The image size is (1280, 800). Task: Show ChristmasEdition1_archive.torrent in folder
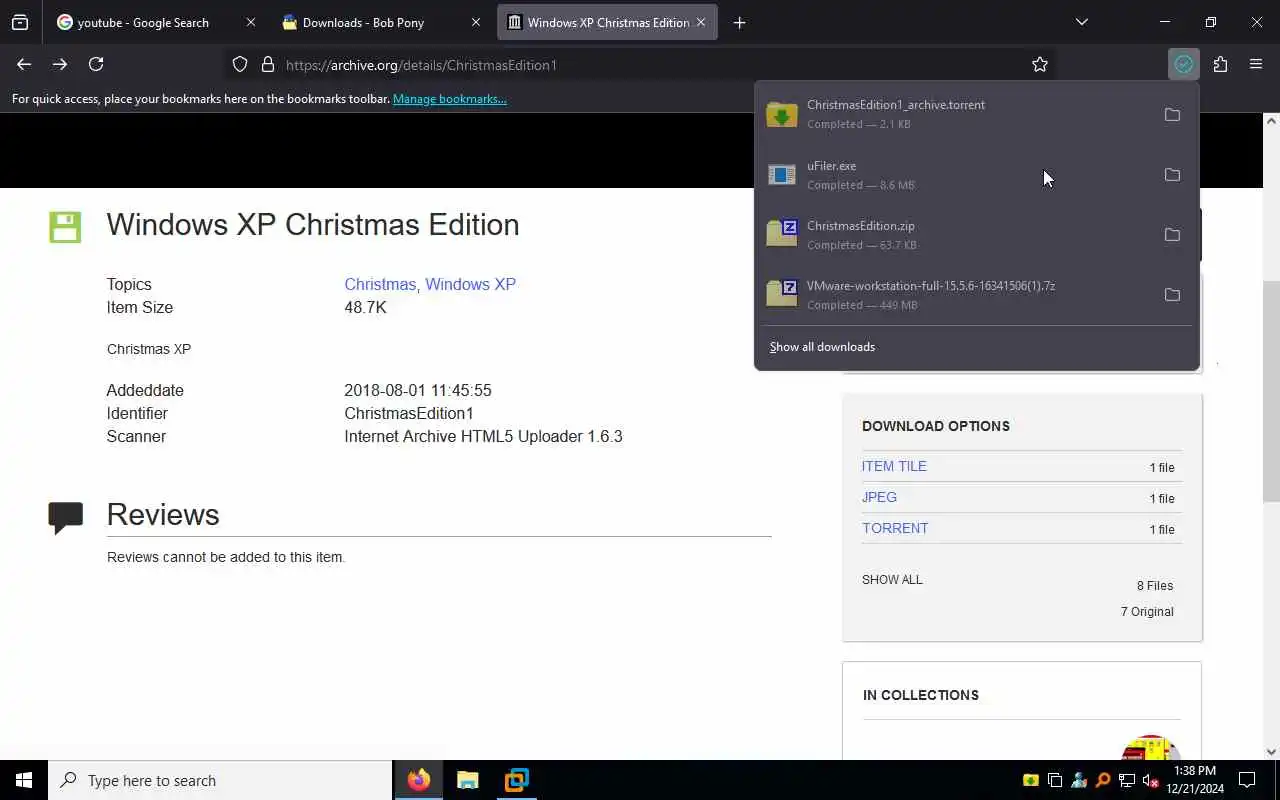pyautogui.click(x=1172, y=114)
